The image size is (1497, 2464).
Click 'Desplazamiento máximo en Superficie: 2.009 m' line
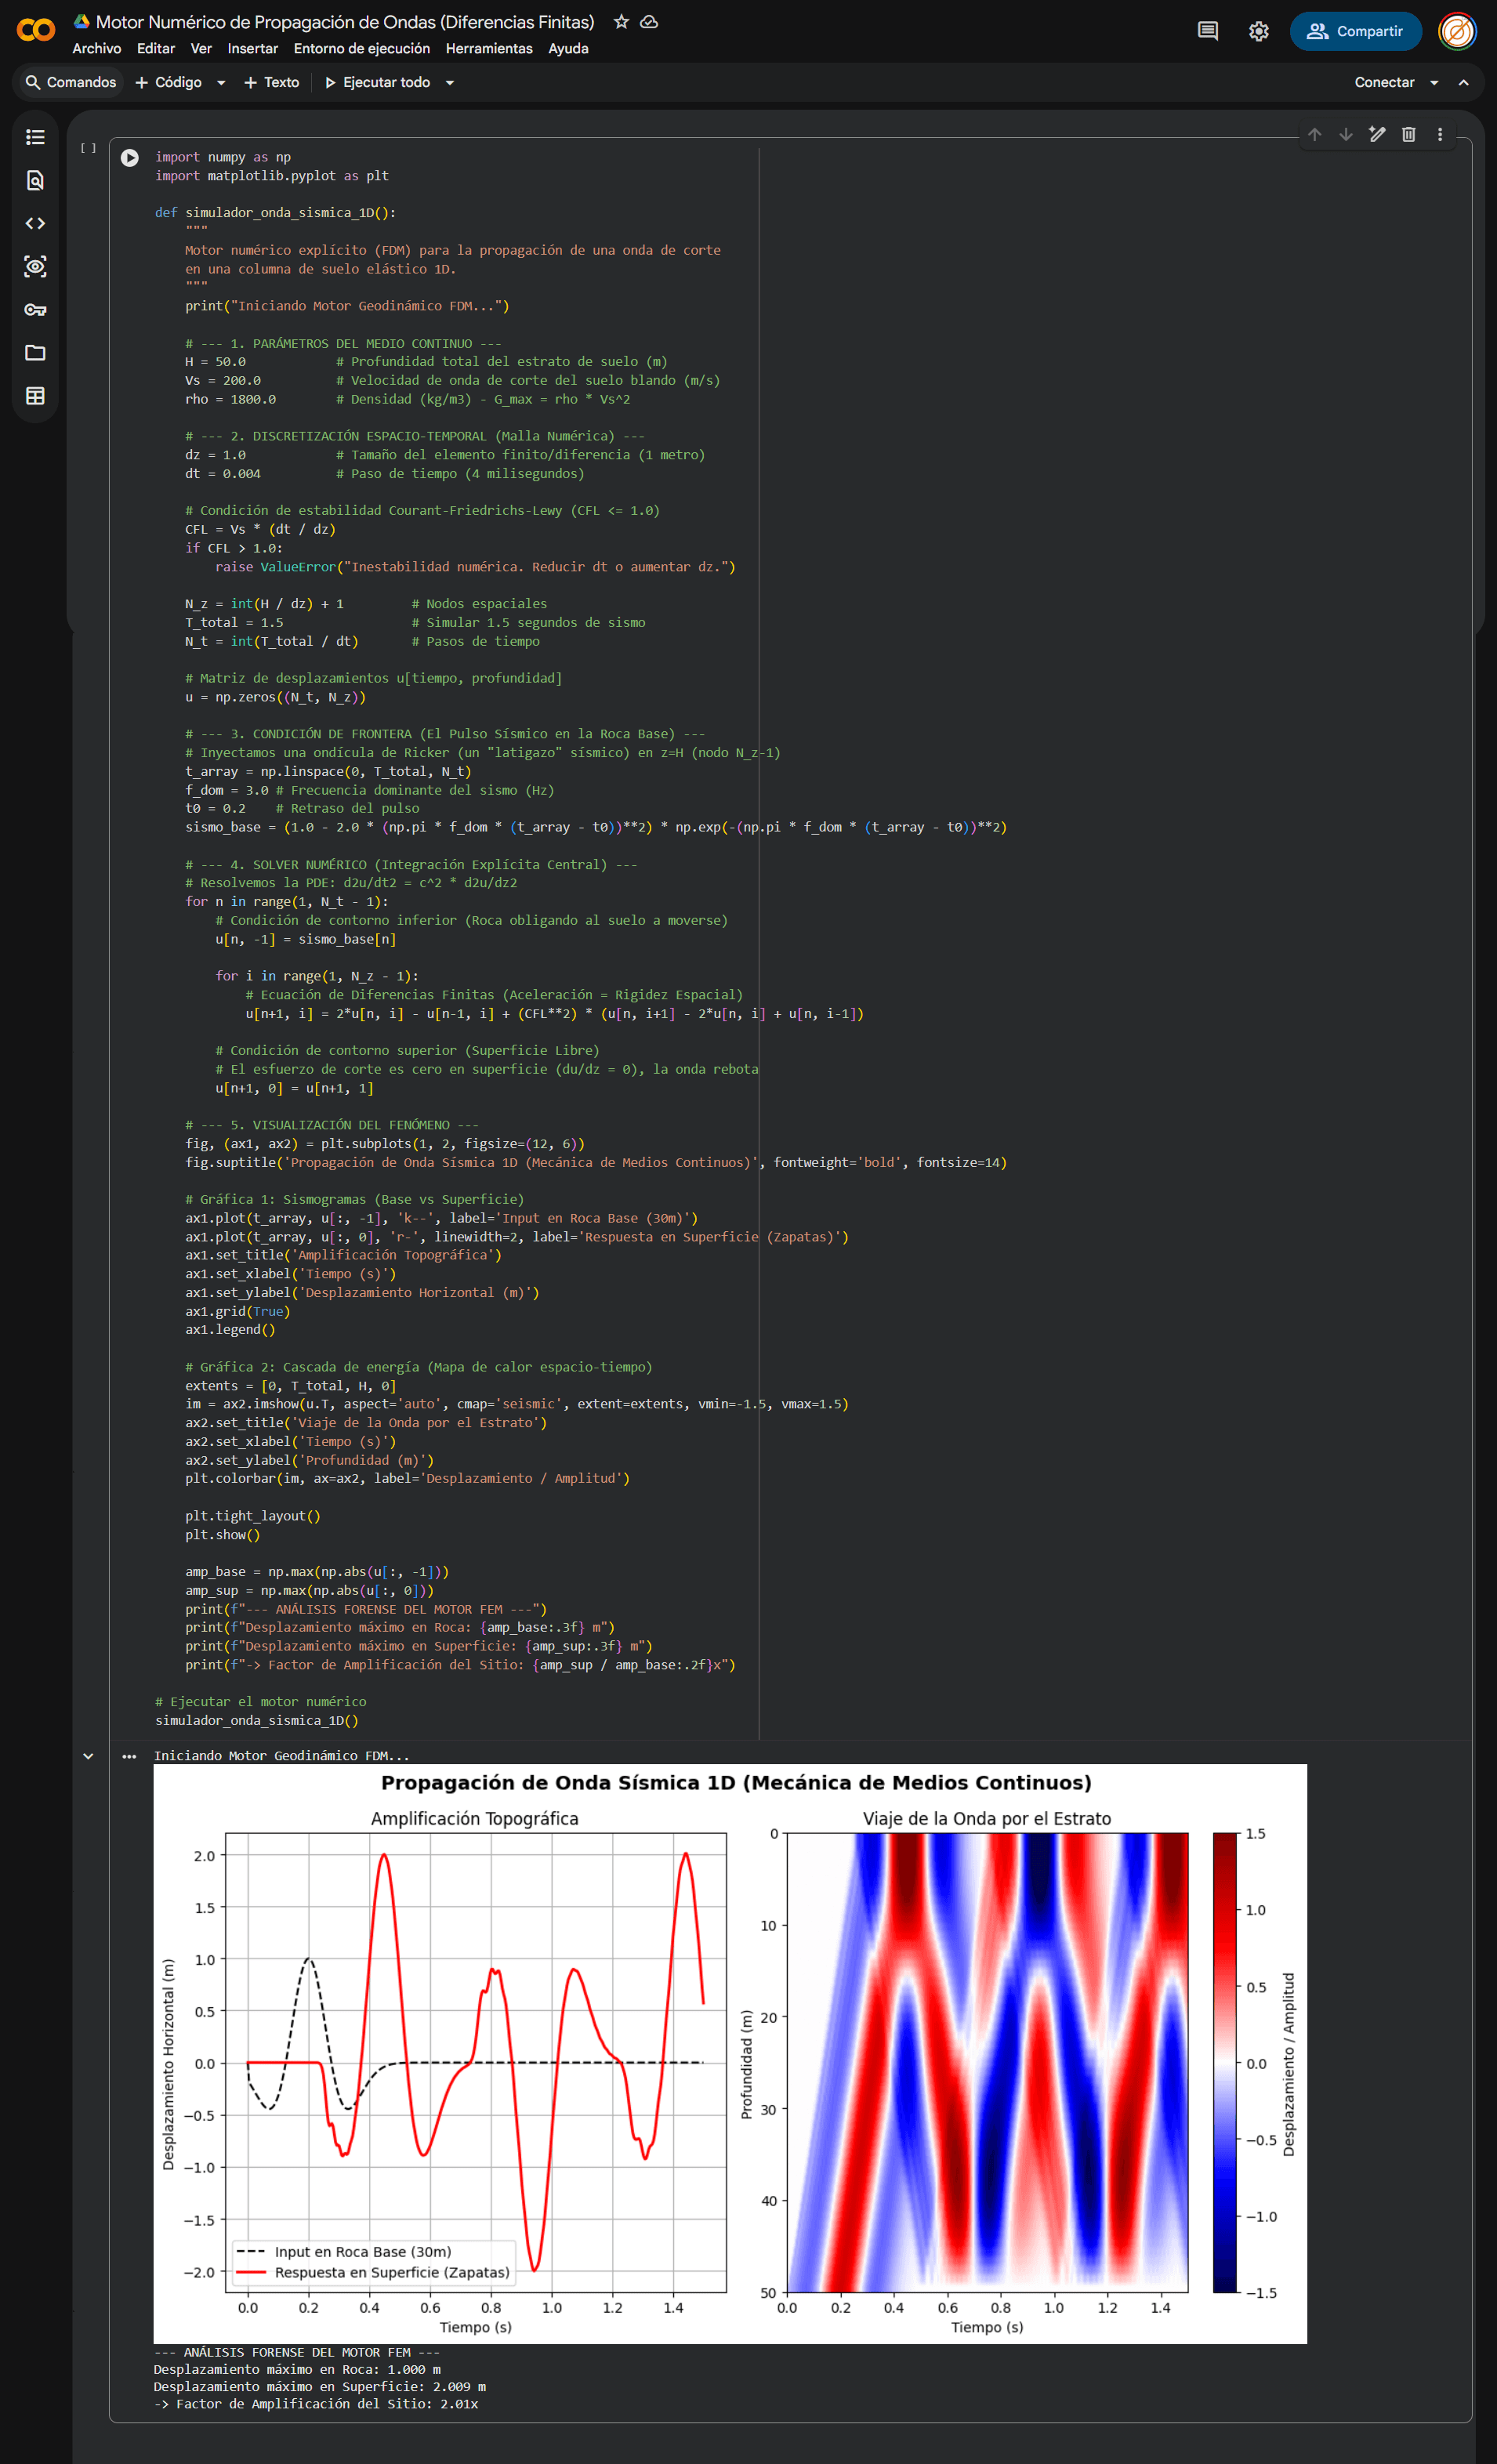tap(320, 2387)
